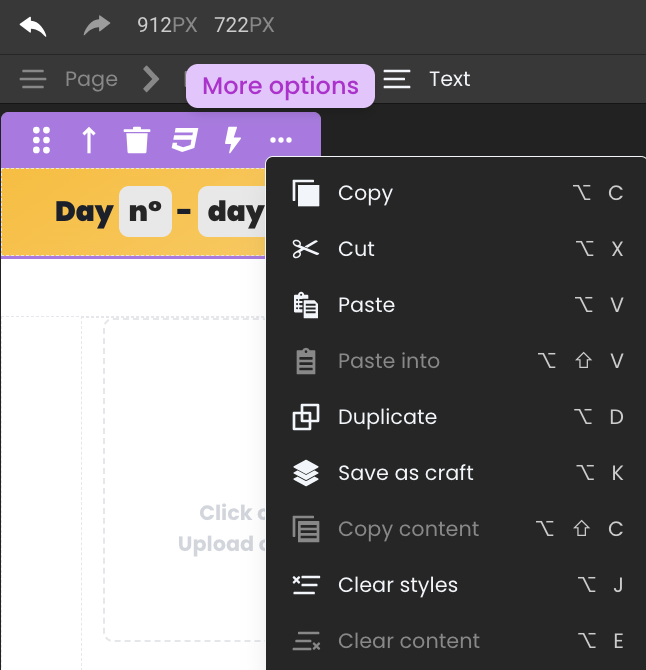Click the undo arrow icon
Screen dimensions: 646x670
[33, 26]
